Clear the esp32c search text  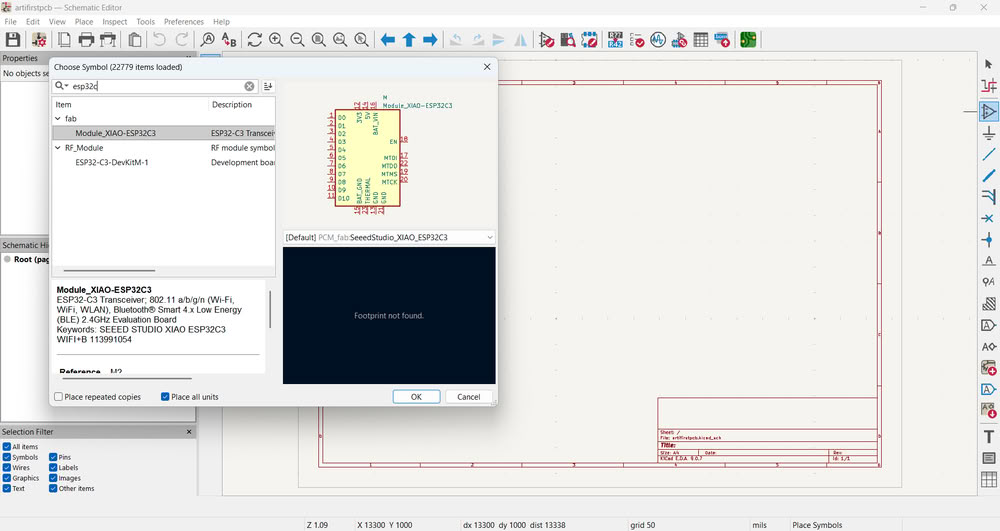tap(249, 86)
